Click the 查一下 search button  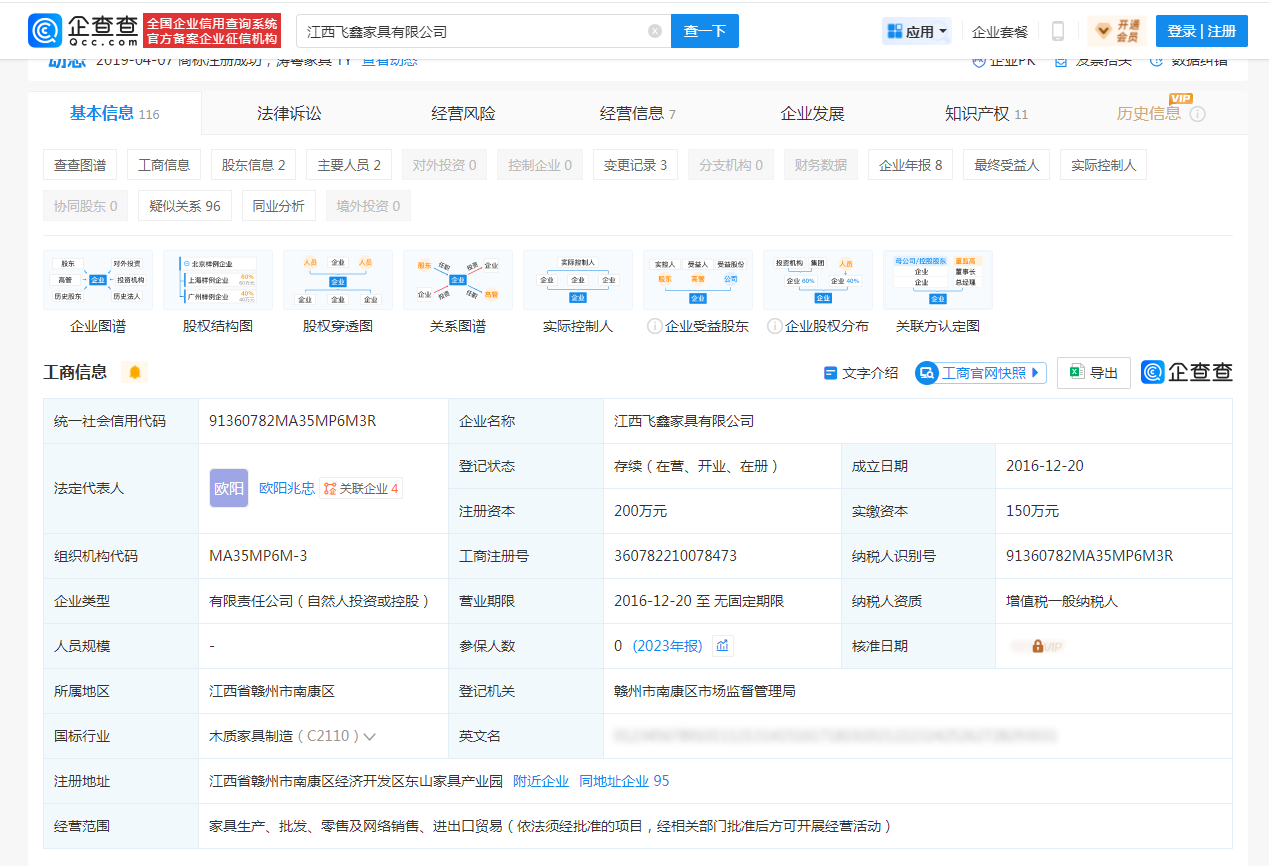[x=705, y=31]
